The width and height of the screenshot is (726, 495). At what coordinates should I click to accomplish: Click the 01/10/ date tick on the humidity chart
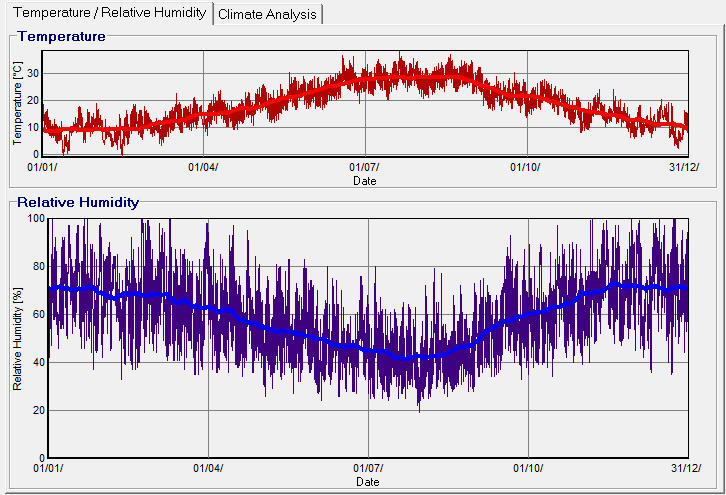528,468
